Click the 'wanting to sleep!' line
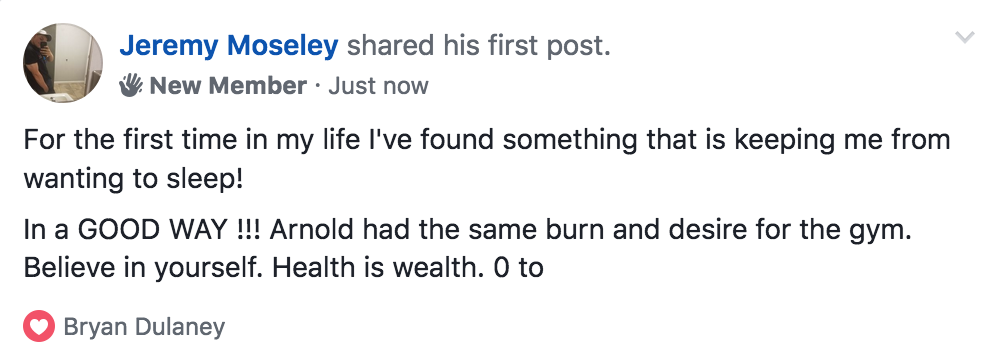The height and width of the screenshot is (362, 996). coord(133,179)
